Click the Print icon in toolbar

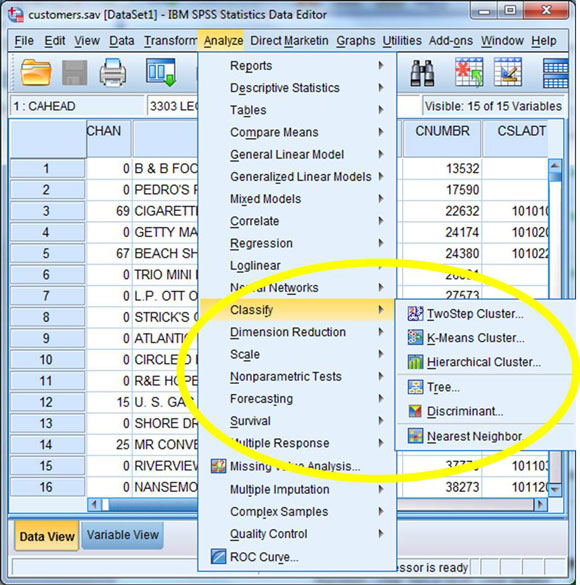113,72
